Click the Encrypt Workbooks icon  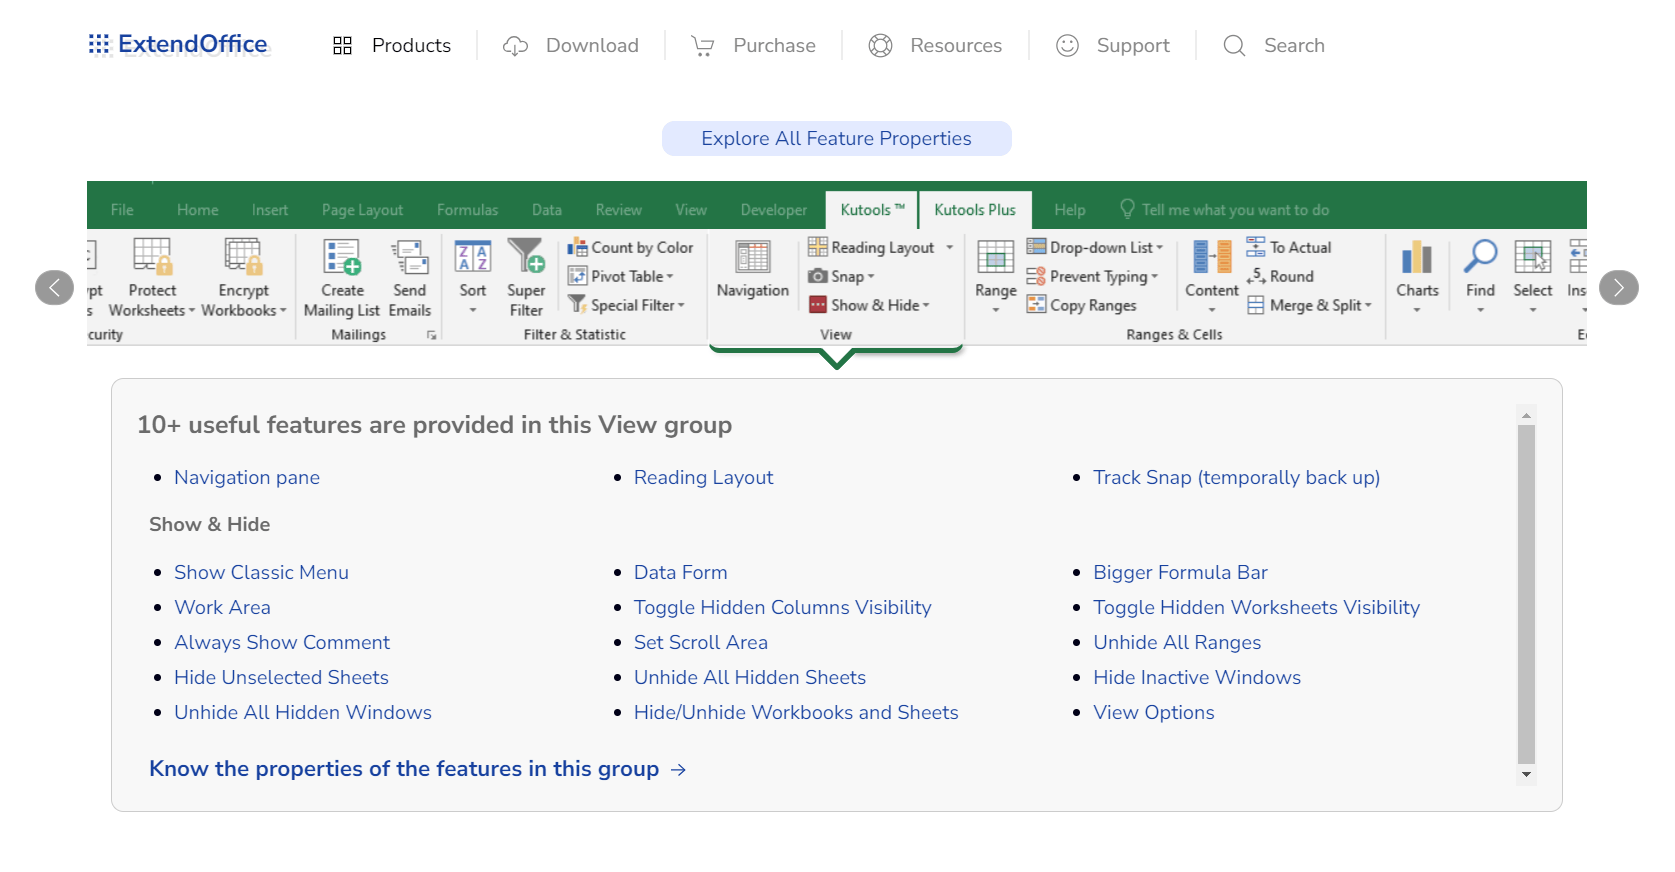tap(243, 256)
